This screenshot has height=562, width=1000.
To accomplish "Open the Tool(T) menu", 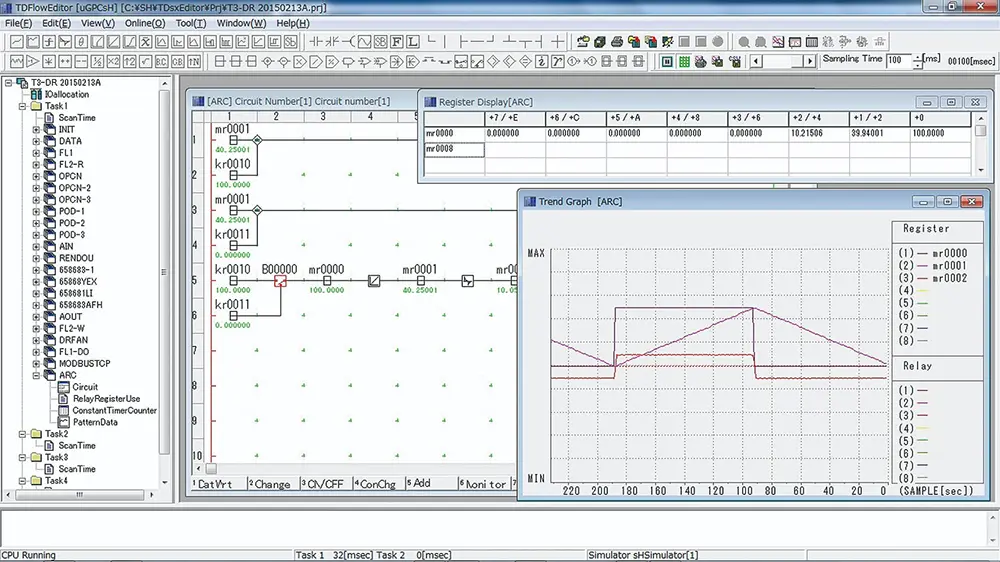I will (190, 23).
